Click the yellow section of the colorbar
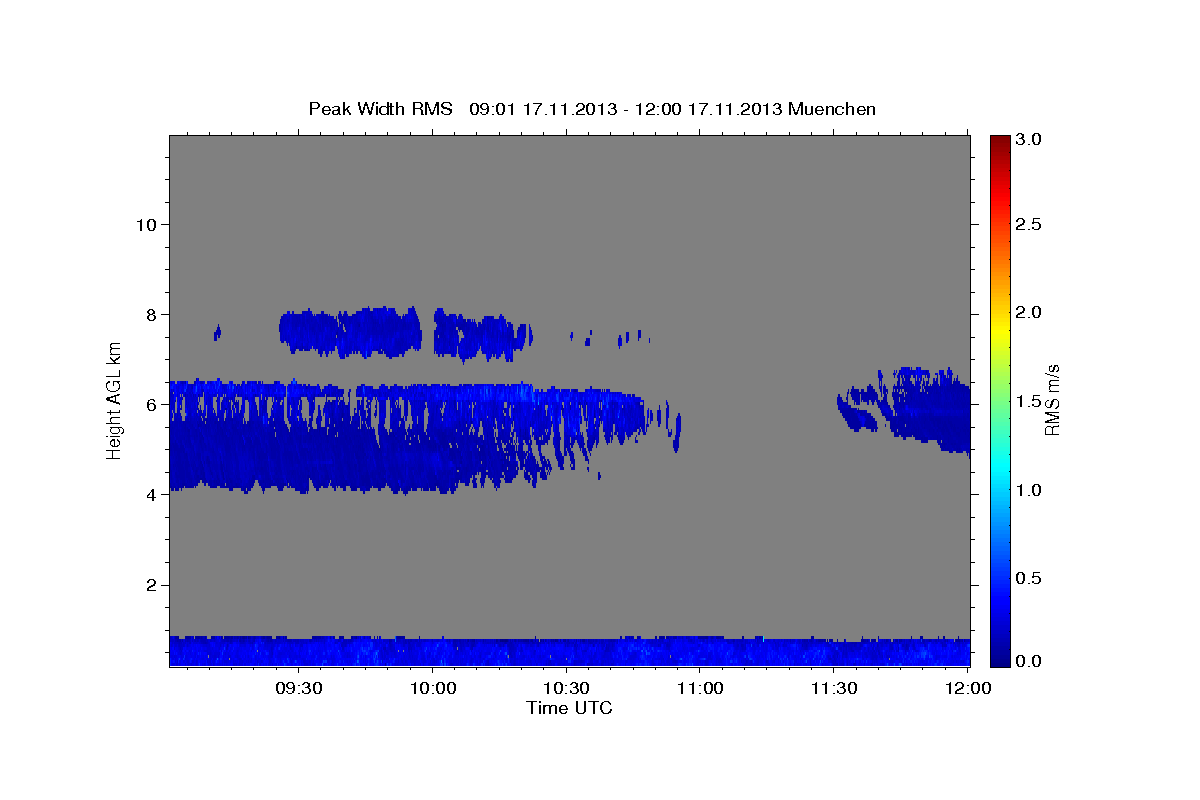 point(1001,330)
